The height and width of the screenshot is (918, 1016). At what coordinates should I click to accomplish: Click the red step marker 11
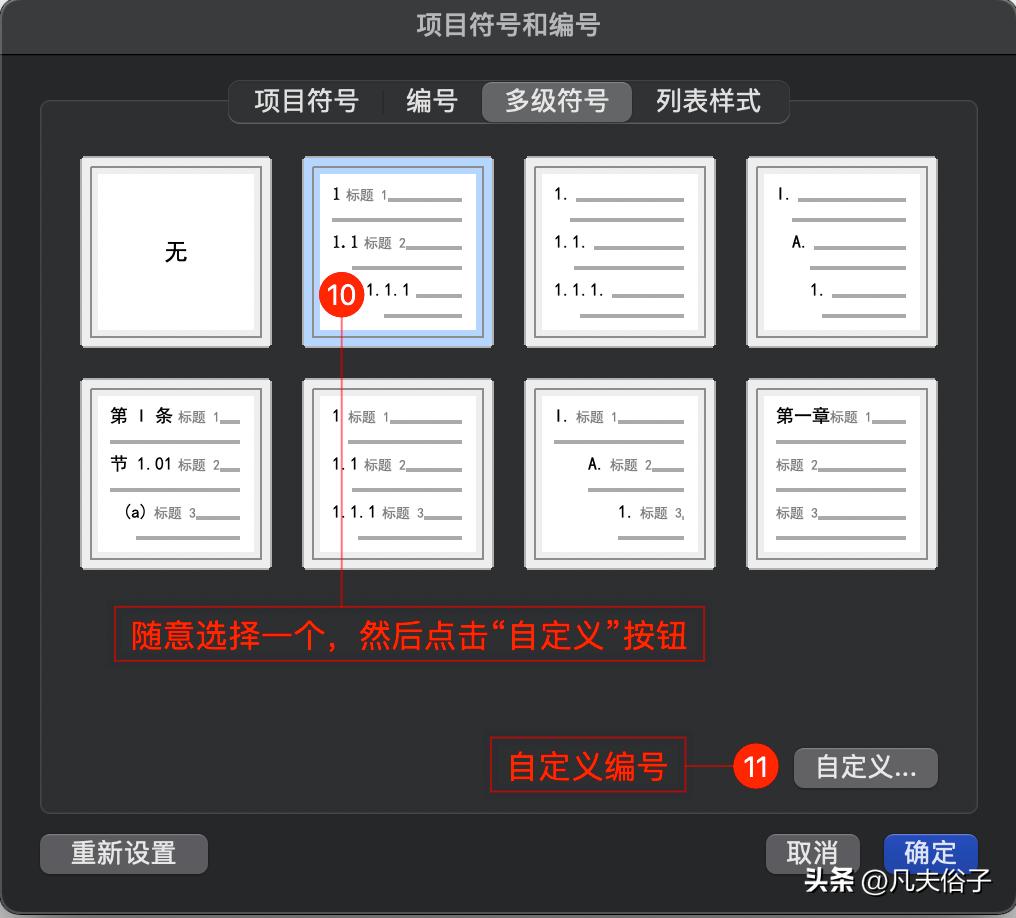point(757,767)
